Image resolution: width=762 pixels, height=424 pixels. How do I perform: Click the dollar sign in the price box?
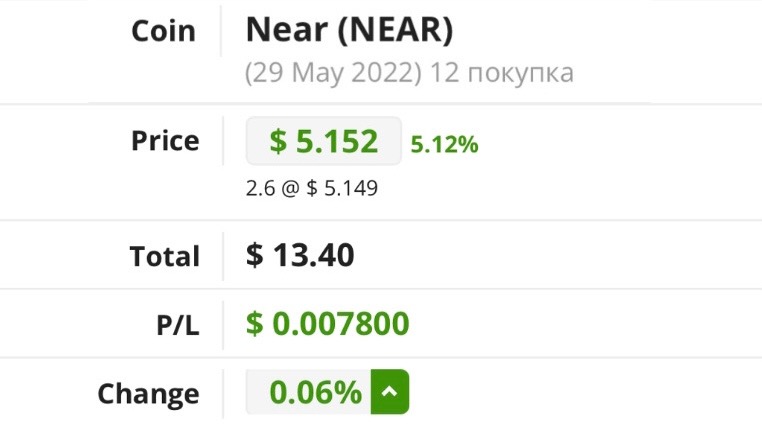[278, 141]
